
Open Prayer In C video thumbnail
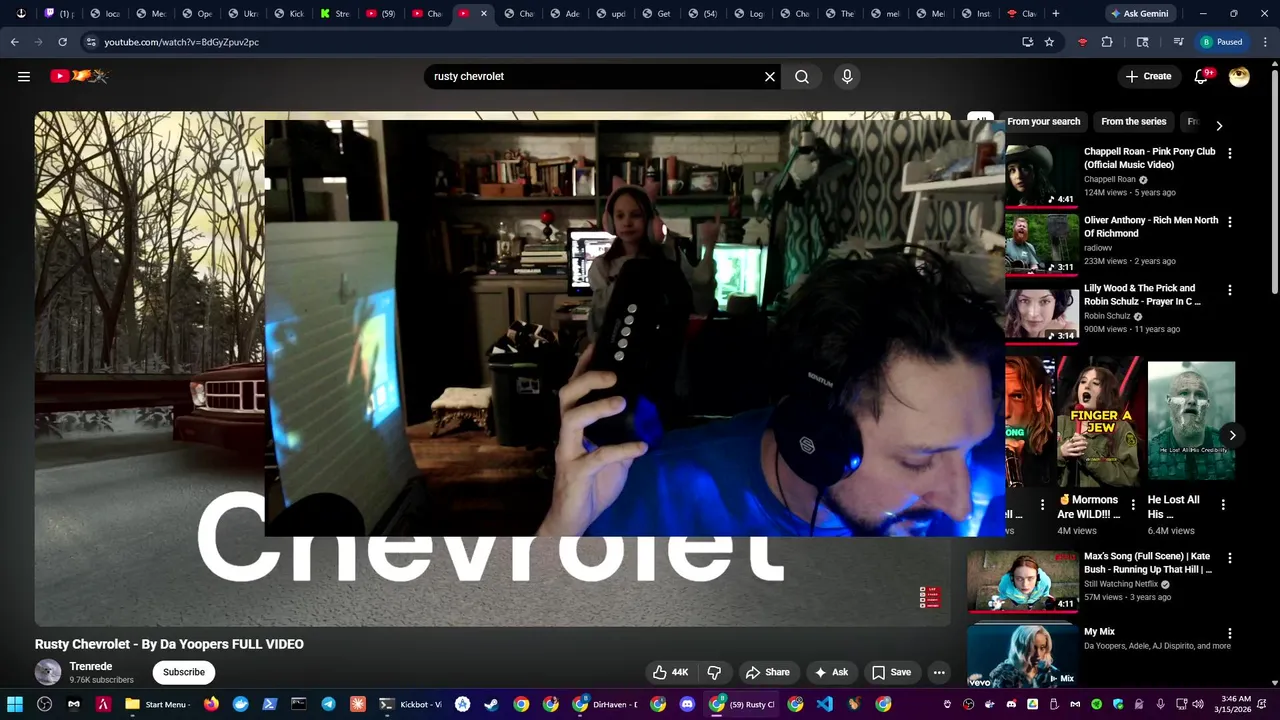1041,312
